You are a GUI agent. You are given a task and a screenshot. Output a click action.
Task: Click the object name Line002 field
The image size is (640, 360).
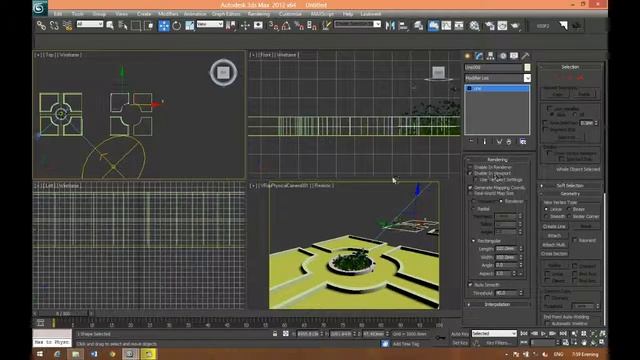point(493,67)
